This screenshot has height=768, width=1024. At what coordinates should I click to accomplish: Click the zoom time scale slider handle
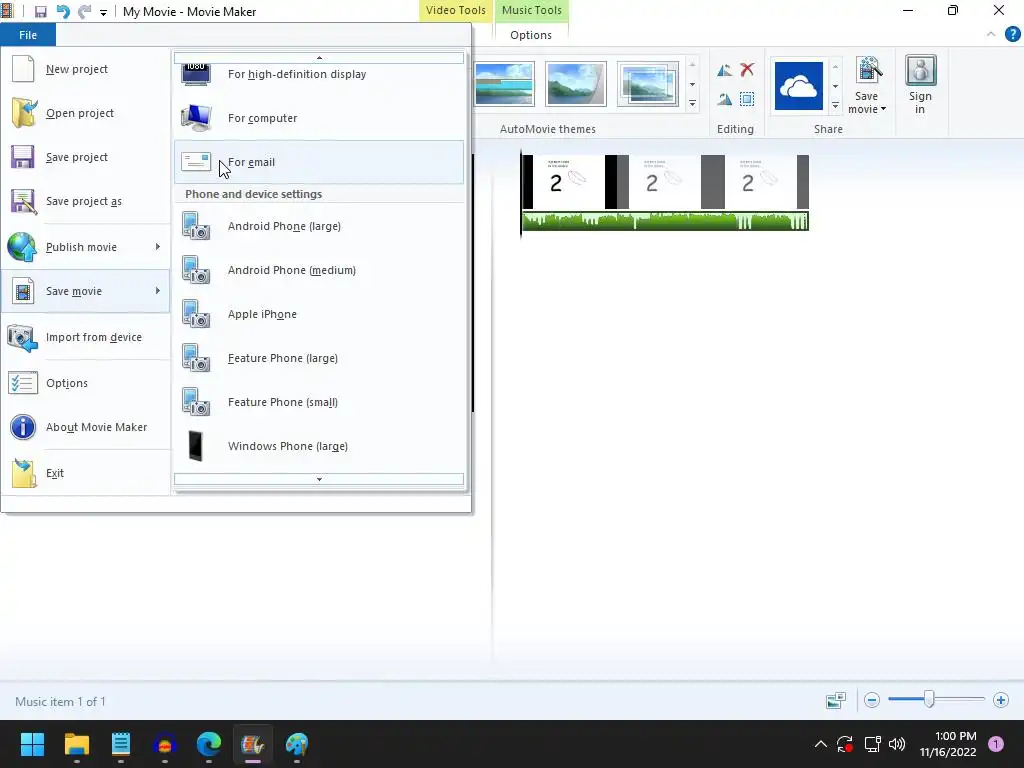pos(929,700)
